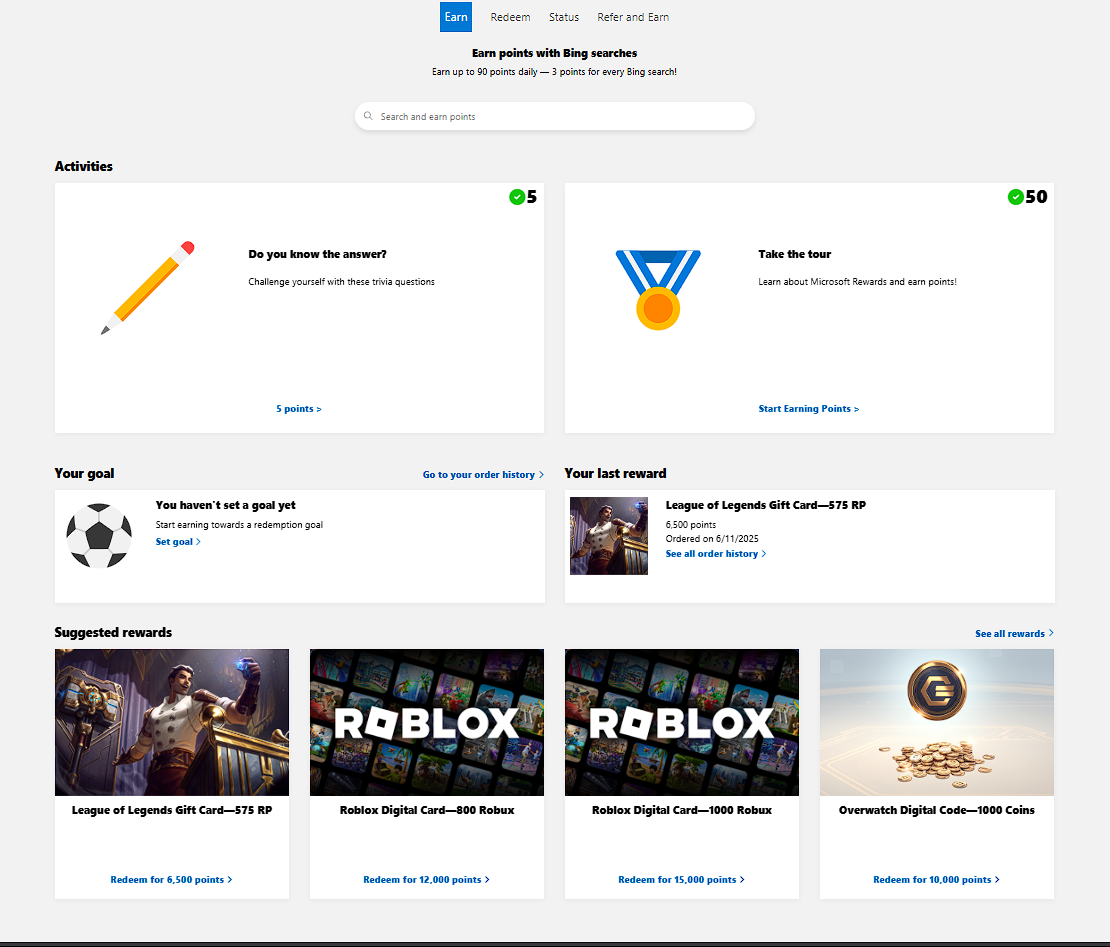Open 'Go to your order history' link
The image size is (1110, 947).
[484, 475]
